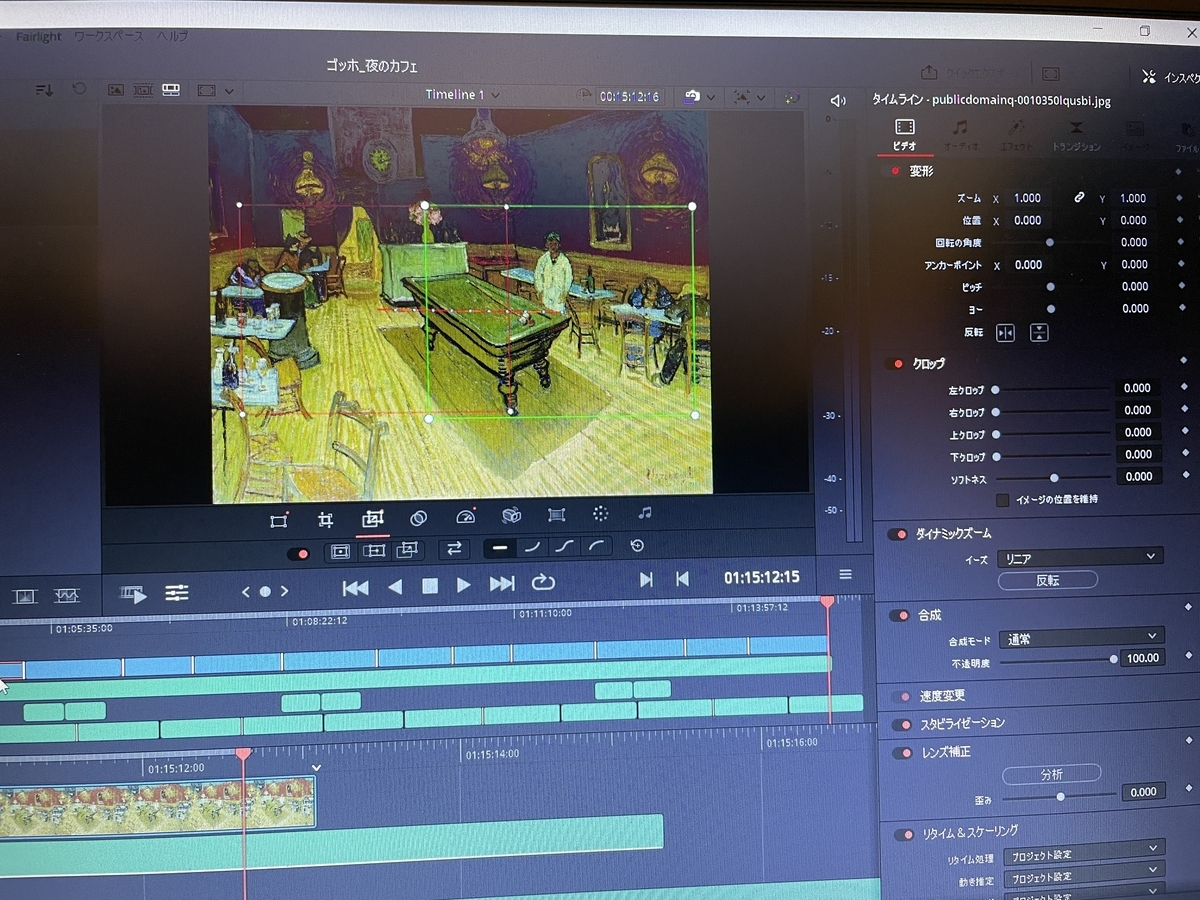This screenshot has height=900, width=1200.
Task: Click the Quick Export icon
Action: (930, 73)
